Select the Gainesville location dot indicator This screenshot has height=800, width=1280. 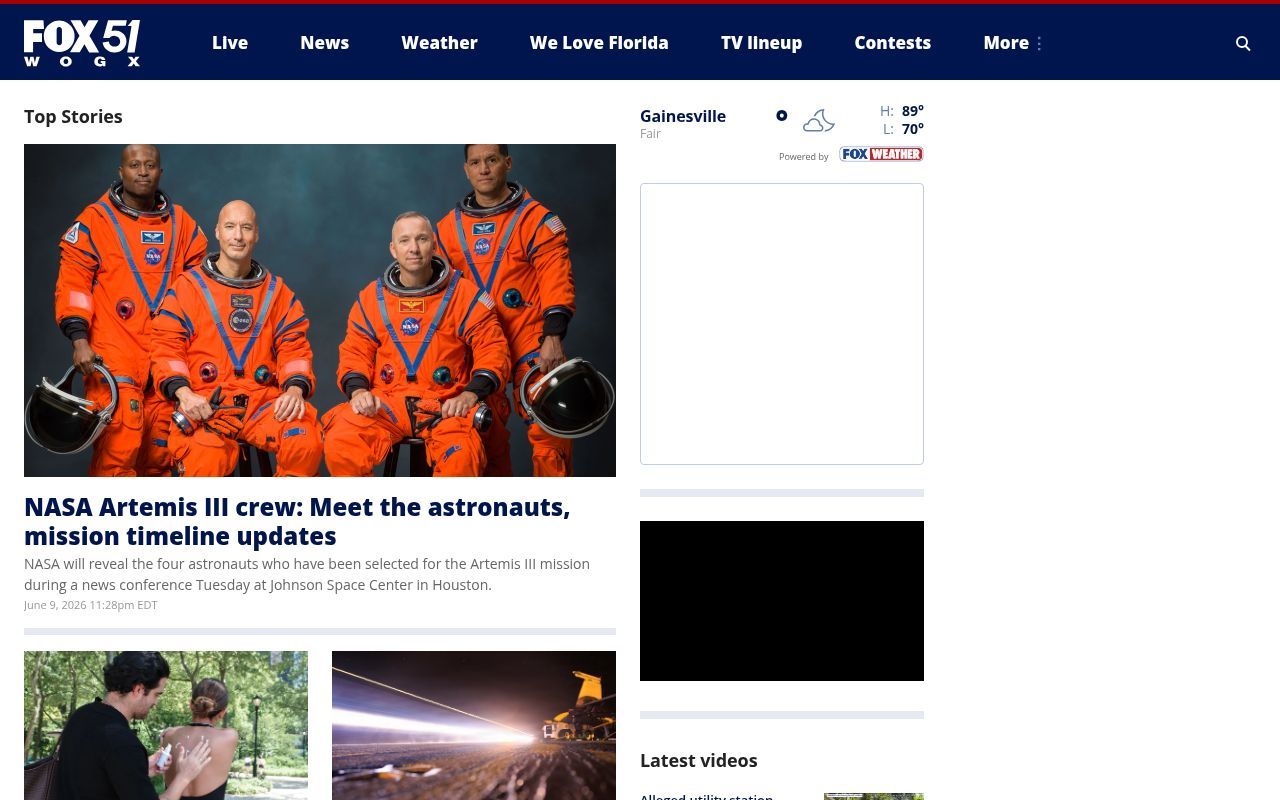point(782,116)
